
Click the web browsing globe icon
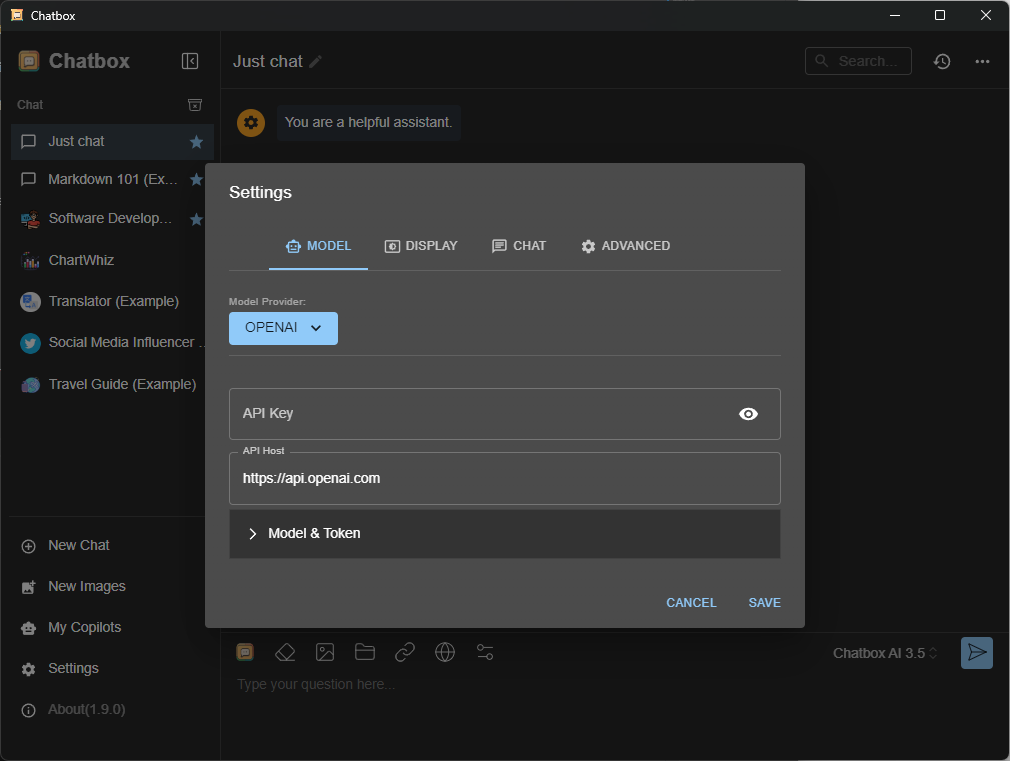pos(444,653)
